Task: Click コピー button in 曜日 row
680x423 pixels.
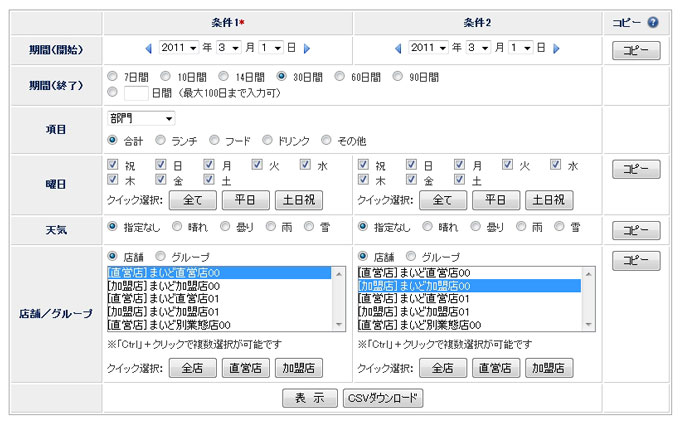Action: [x=636, y=169]
